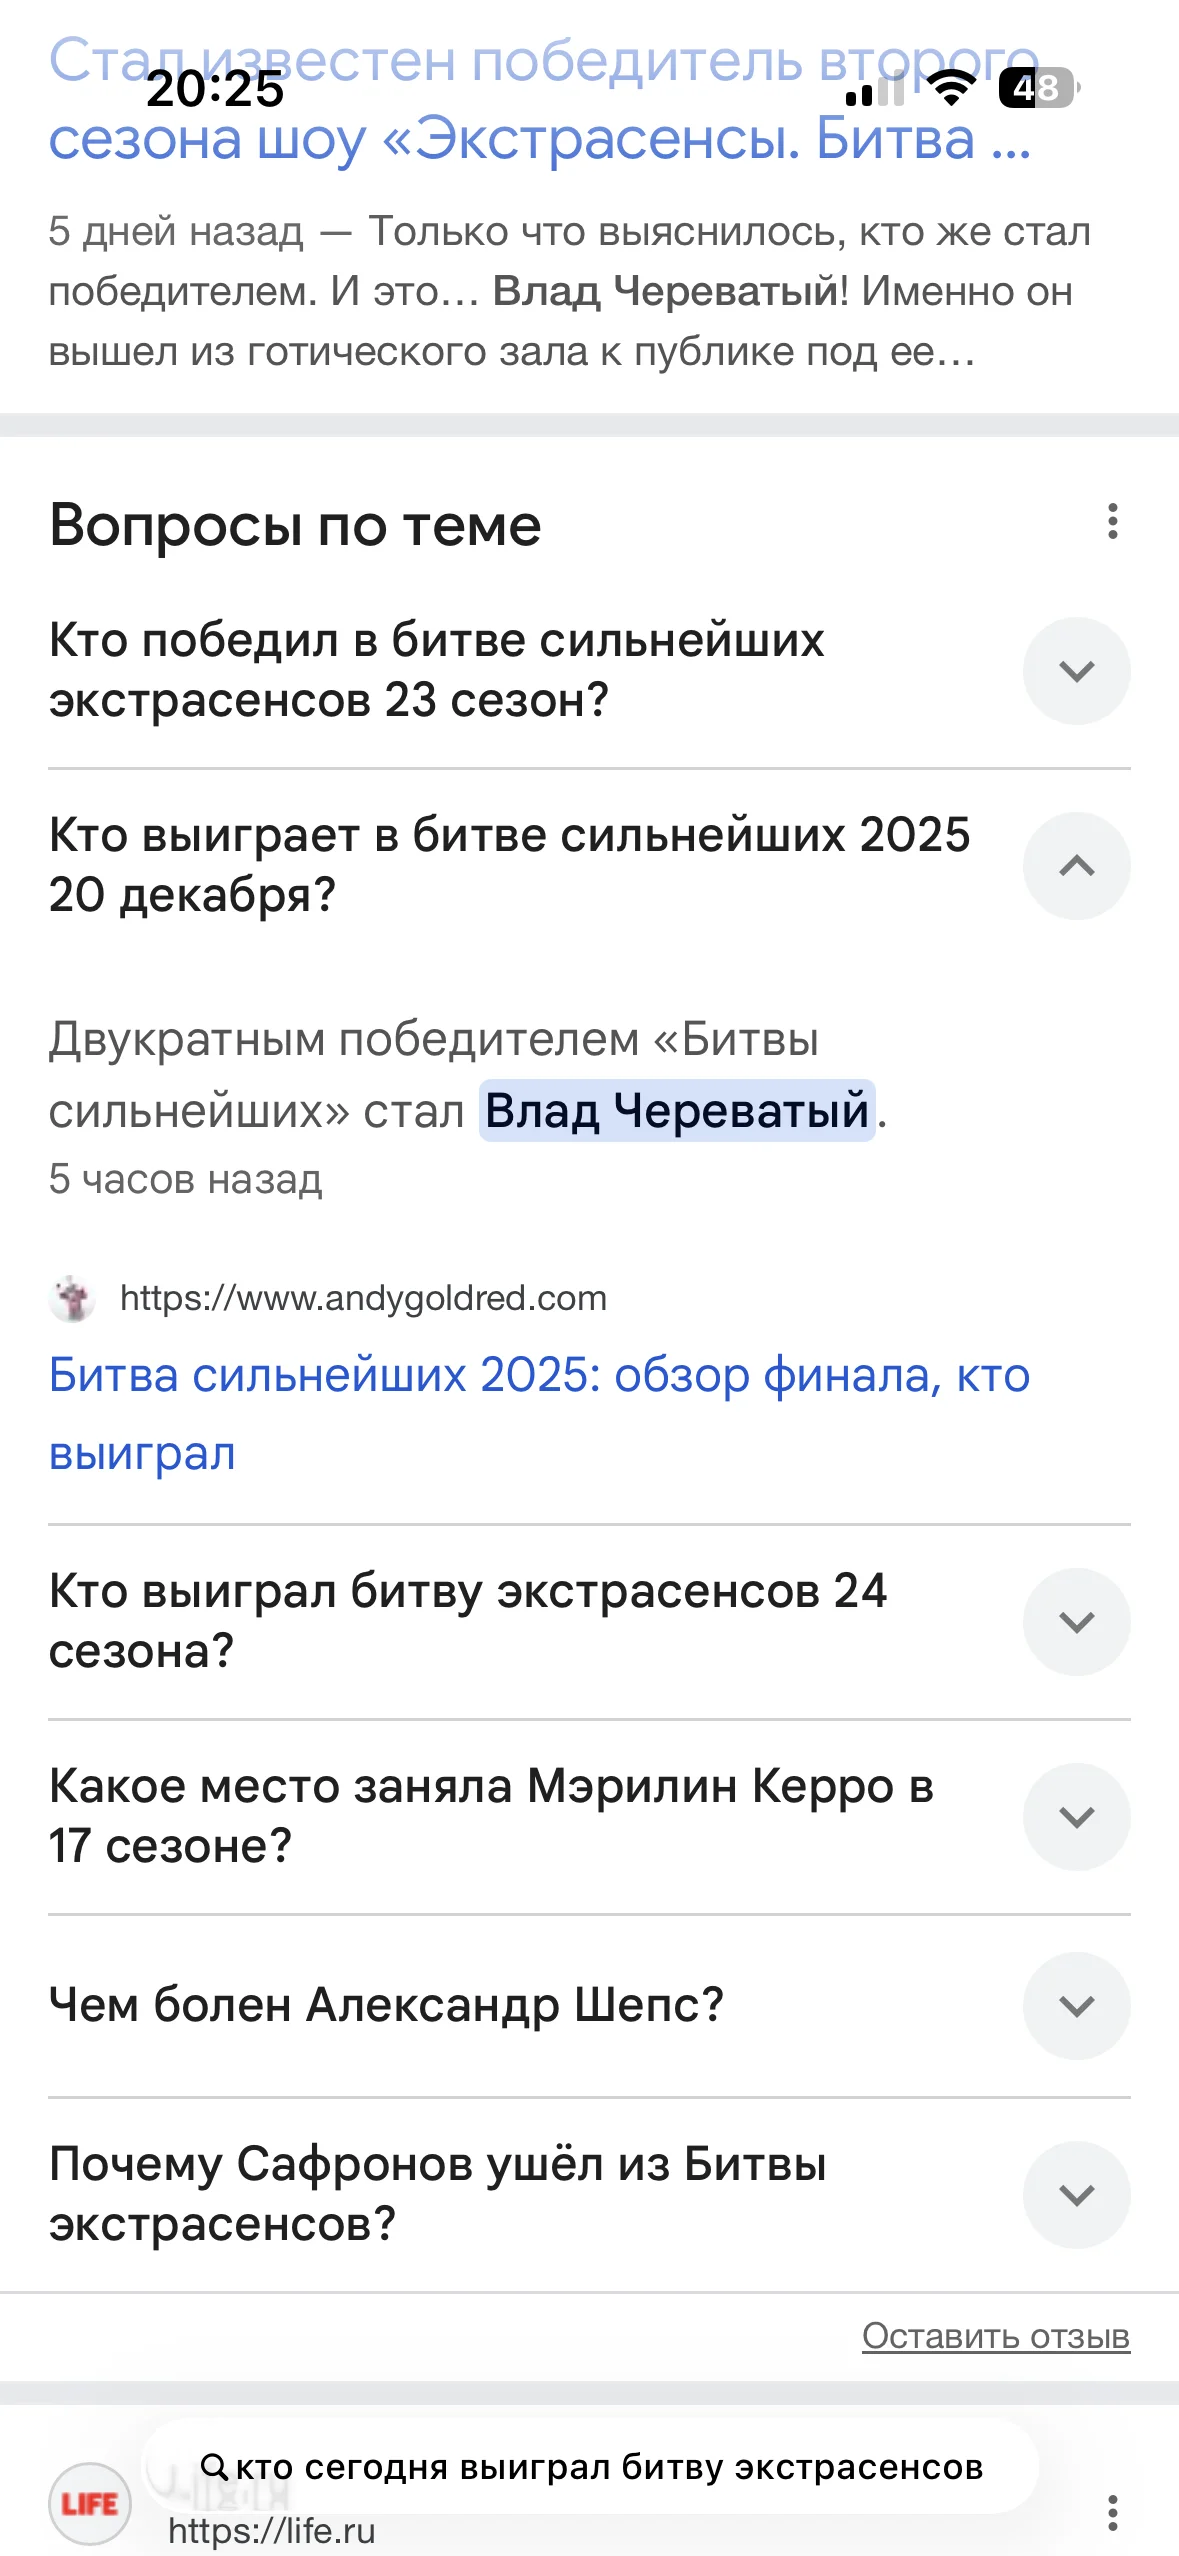Screen dimensions: 1179x2556
Task: Tap the 20:25 clock in status bar
Action: click(x=215, y=89)
